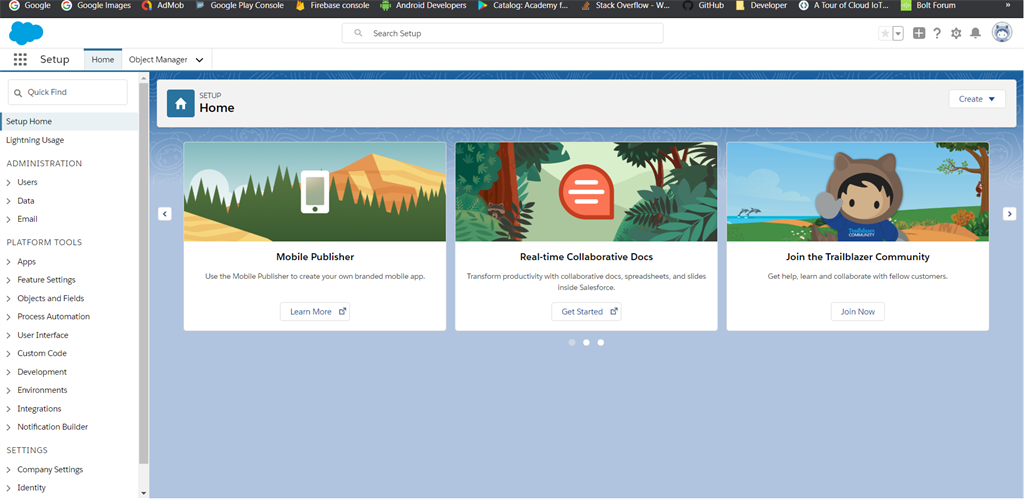Image resolution: width=1024 pixels, height=500 pixels.
Task: Expand the Objects and Fields node
Action: [x=8, y=298]
